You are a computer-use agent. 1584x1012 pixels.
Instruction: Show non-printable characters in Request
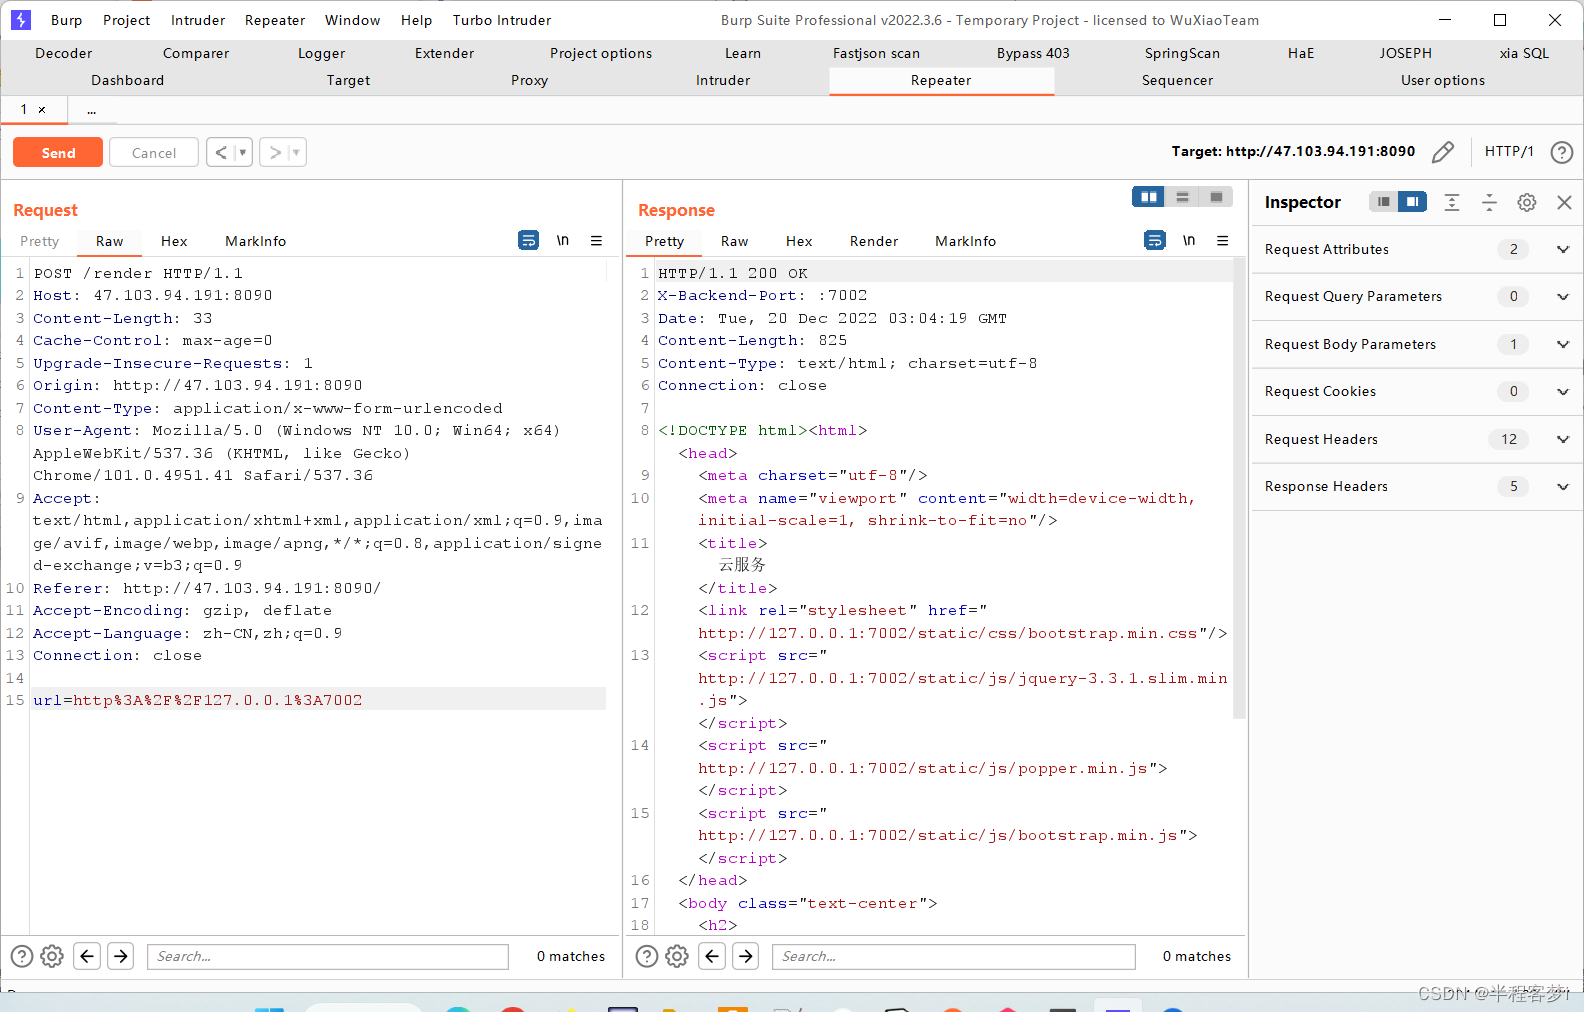(x=563, y=240)
